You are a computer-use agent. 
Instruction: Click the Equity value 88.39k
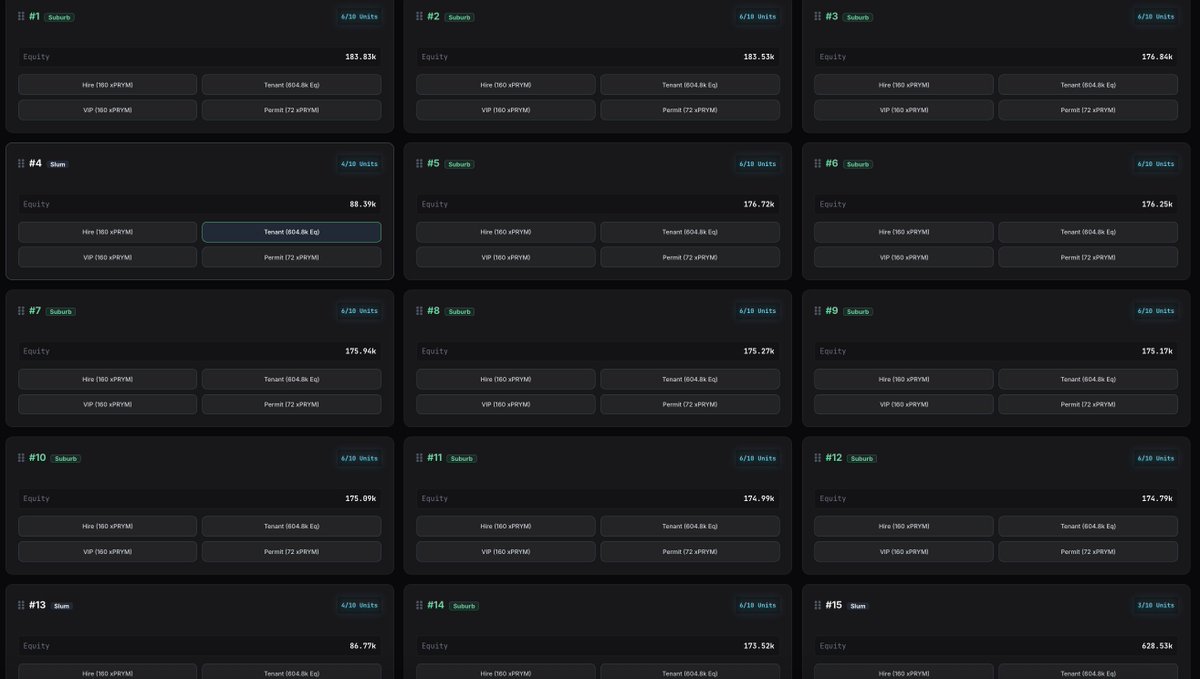click(x=363, y=204)
